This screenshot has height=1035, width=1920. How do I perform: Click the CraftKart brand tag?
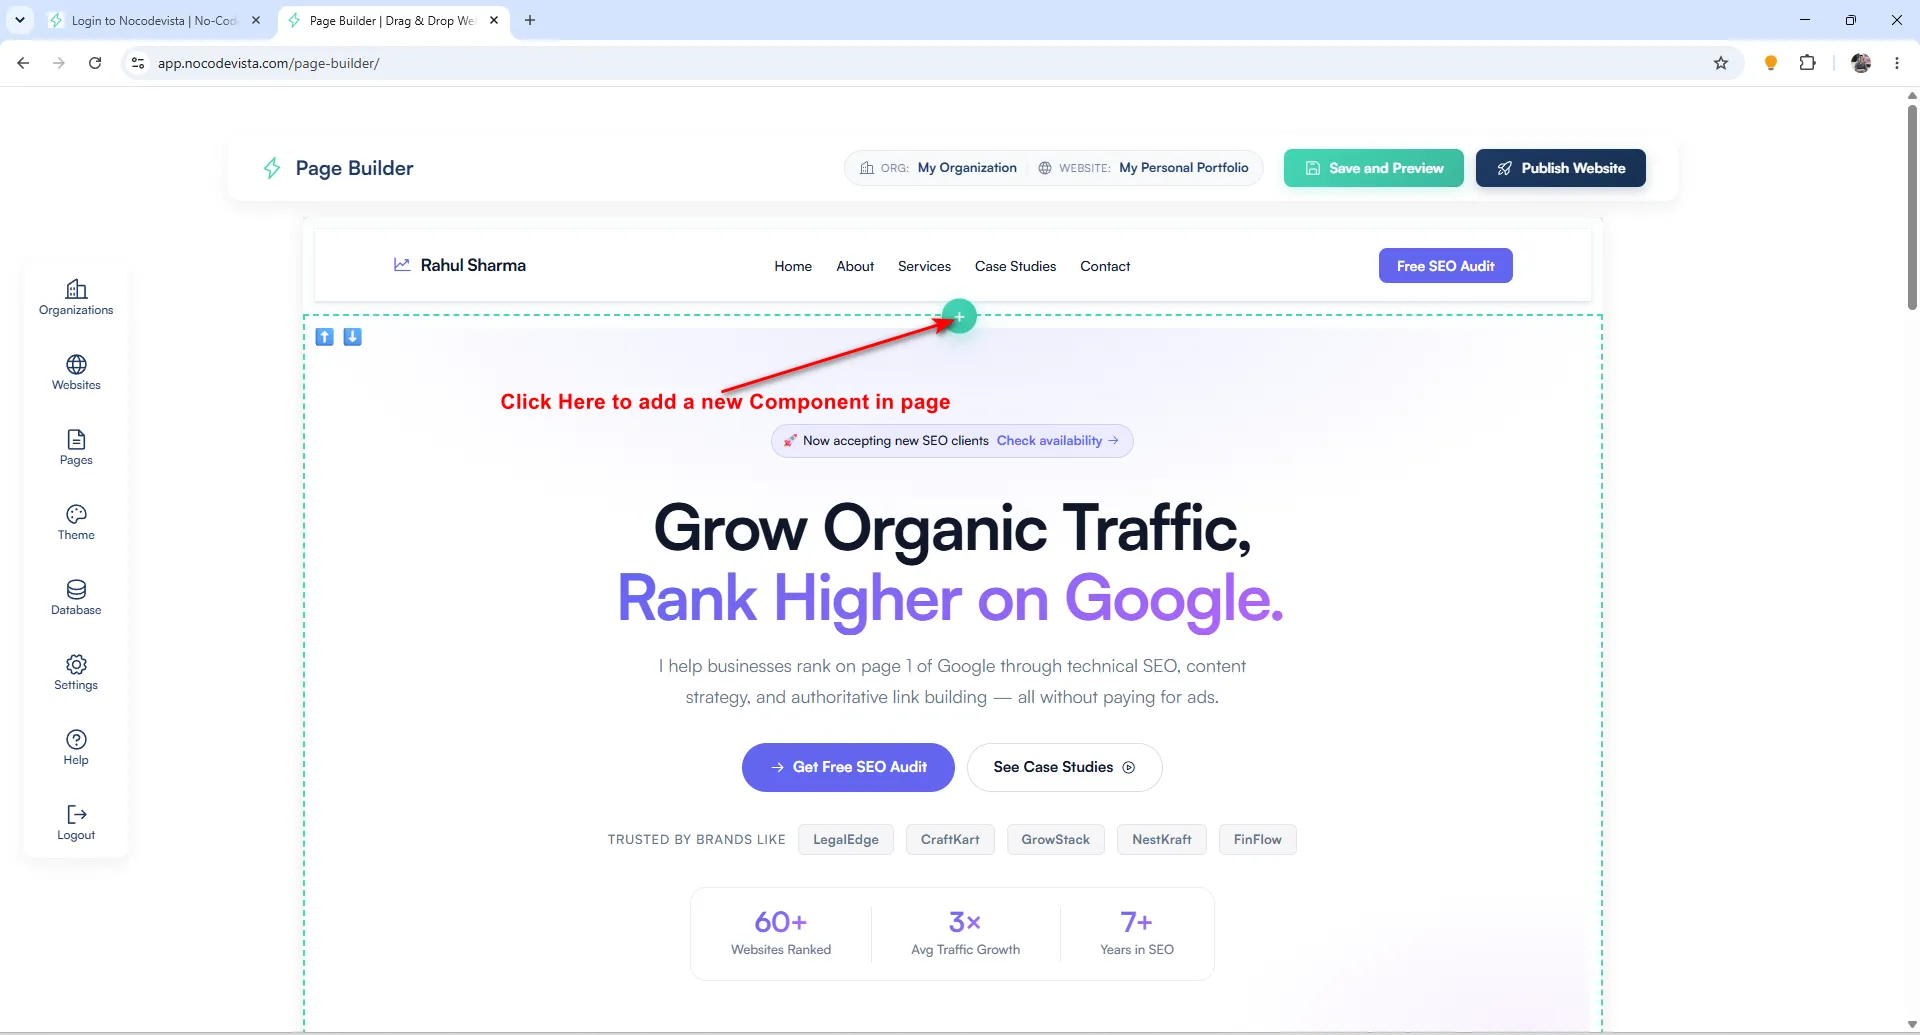(x=950, y=840)
